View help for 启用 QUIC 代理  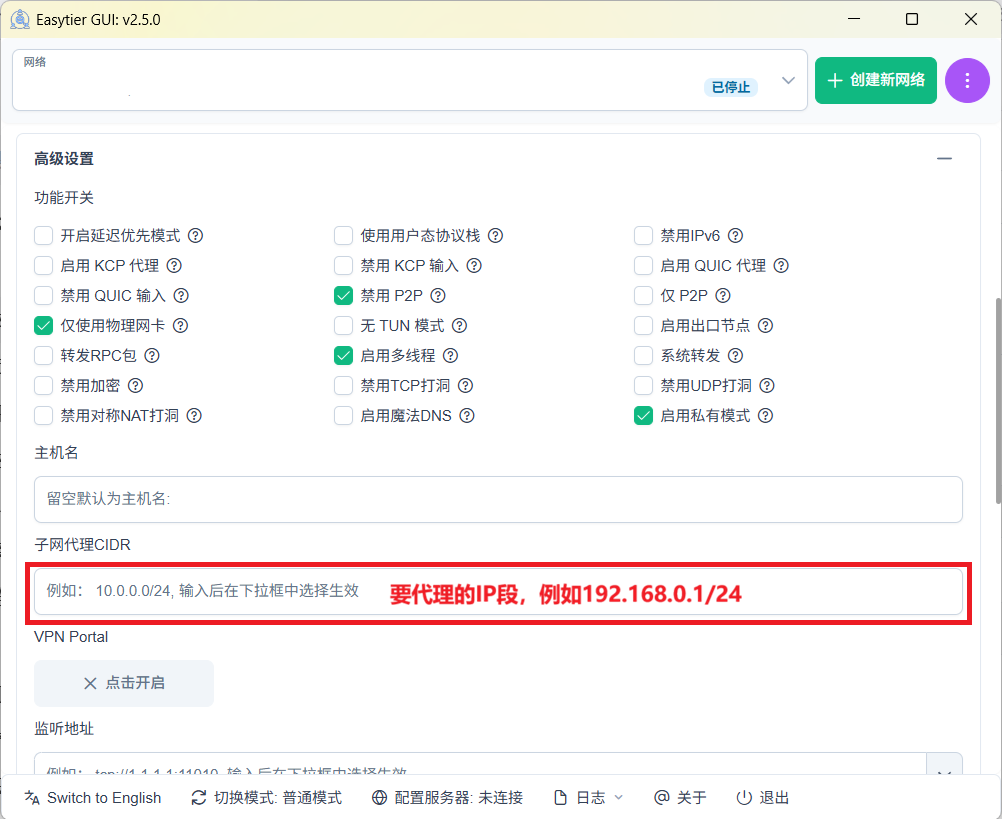(x=781, y=266)
